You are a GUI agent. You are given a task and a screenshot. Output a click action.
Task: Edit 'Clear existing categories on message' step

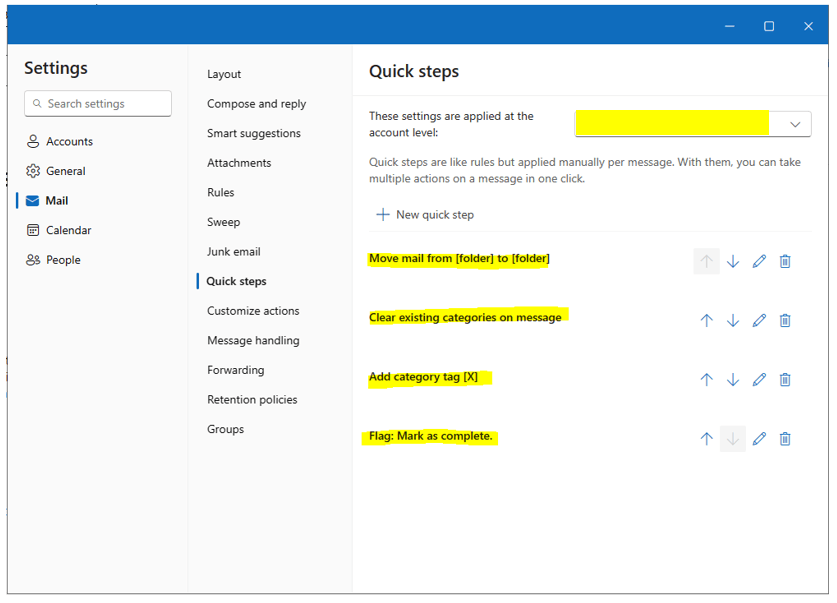[759, 321]
